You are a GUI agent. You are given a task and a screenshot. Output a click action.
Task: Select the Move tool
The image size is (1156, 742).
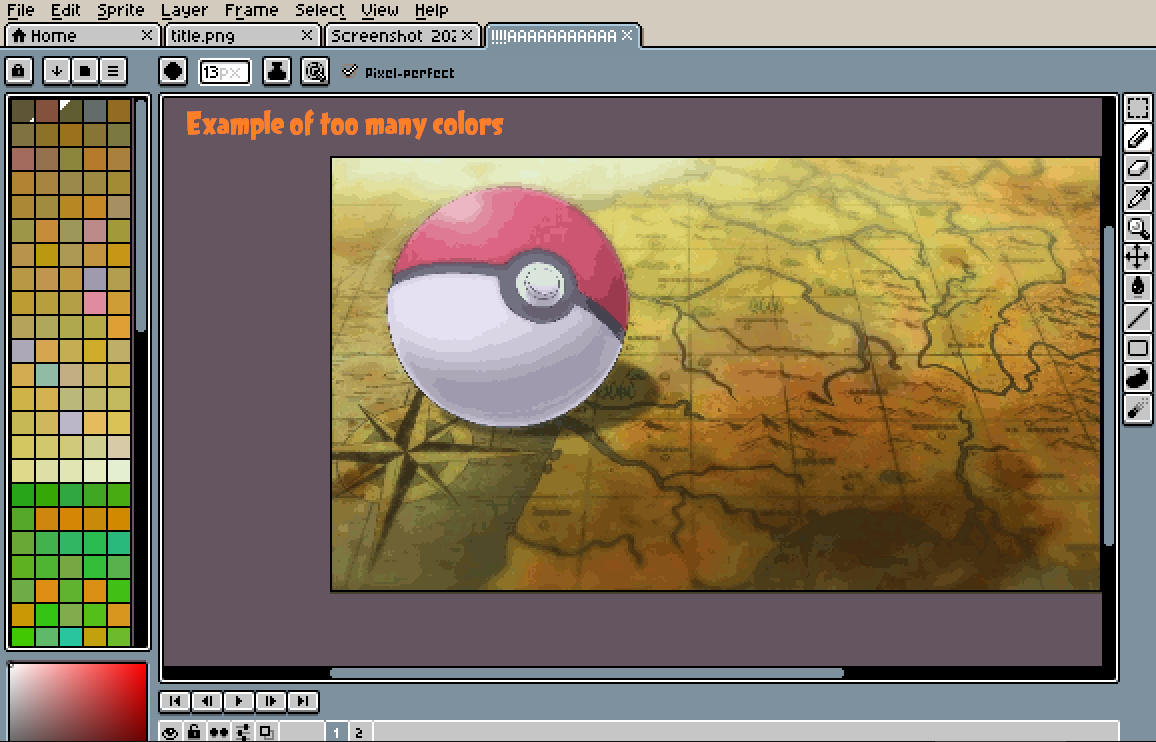point(1138,257)
